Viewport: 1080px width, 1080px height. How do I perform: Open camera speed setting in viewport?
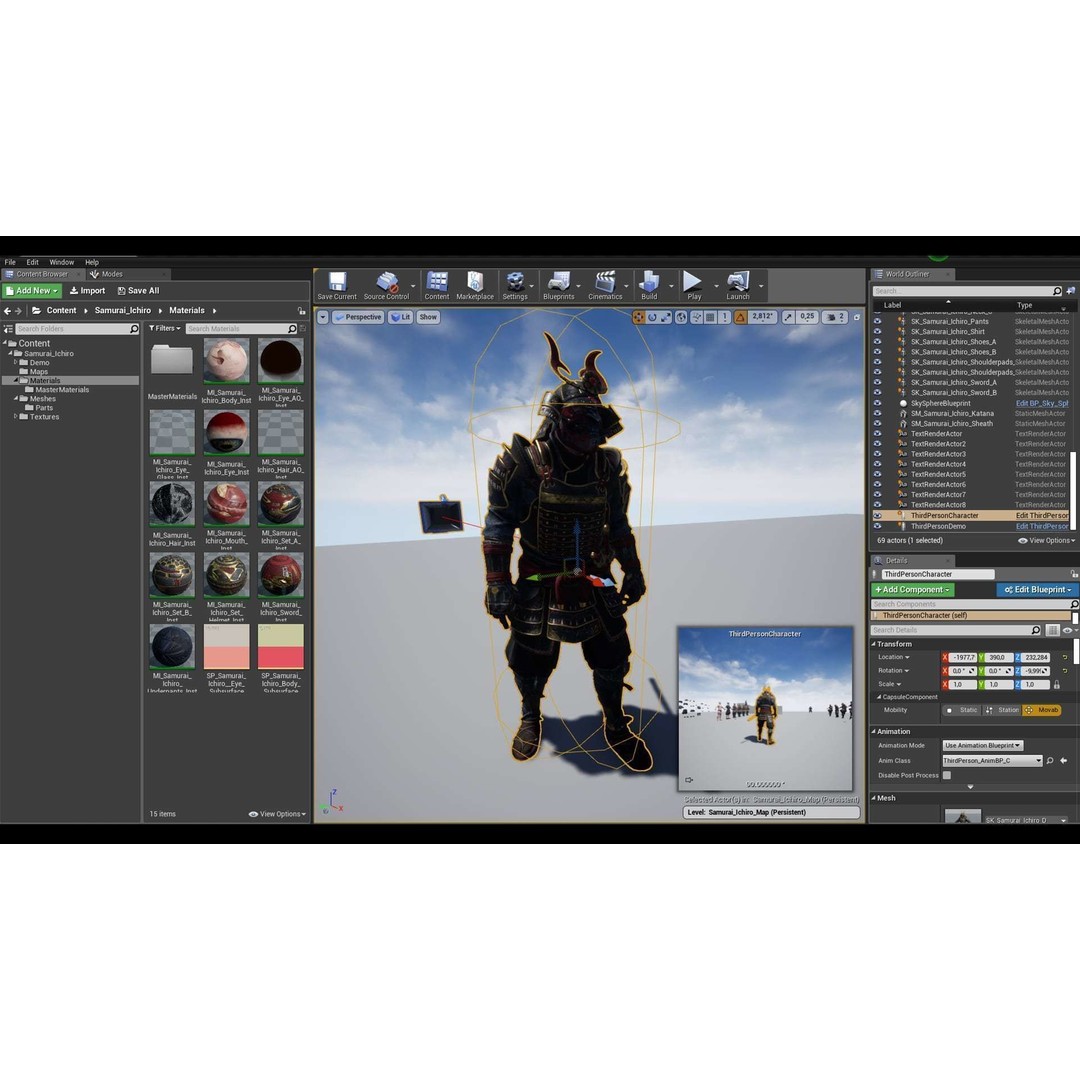835,317
